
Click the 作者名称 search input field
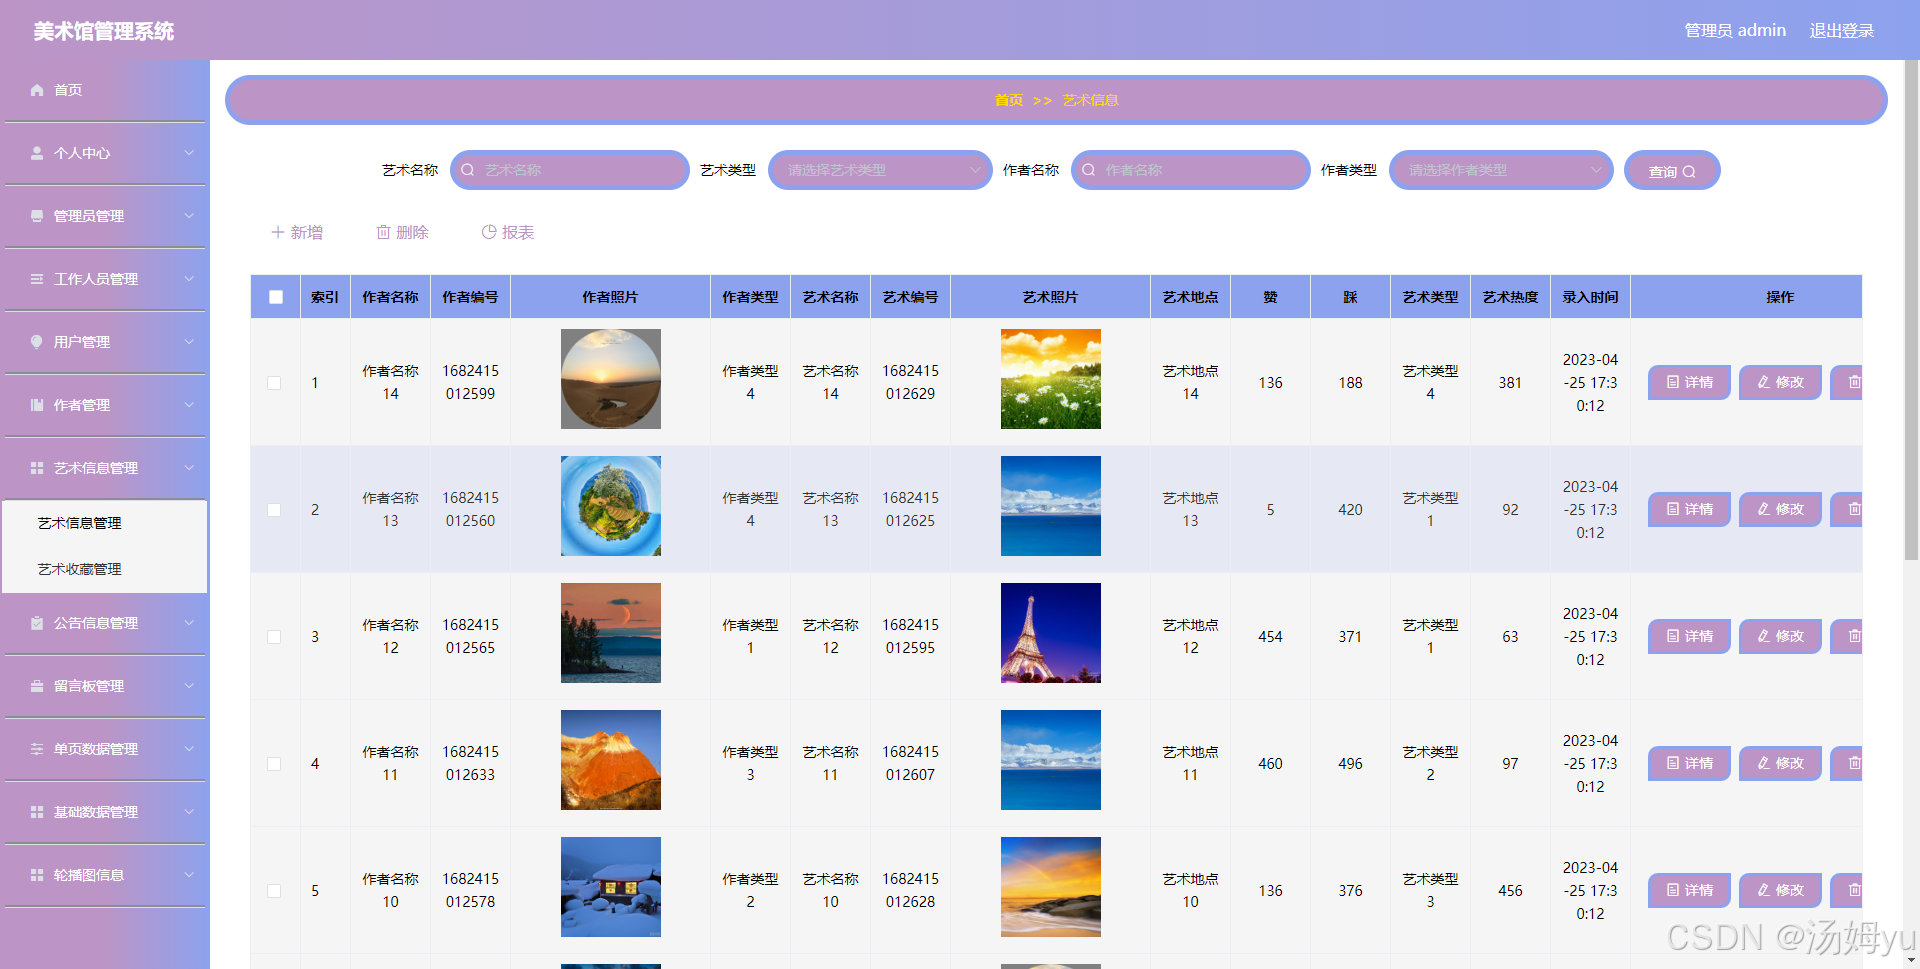(x=1191, y=170)
